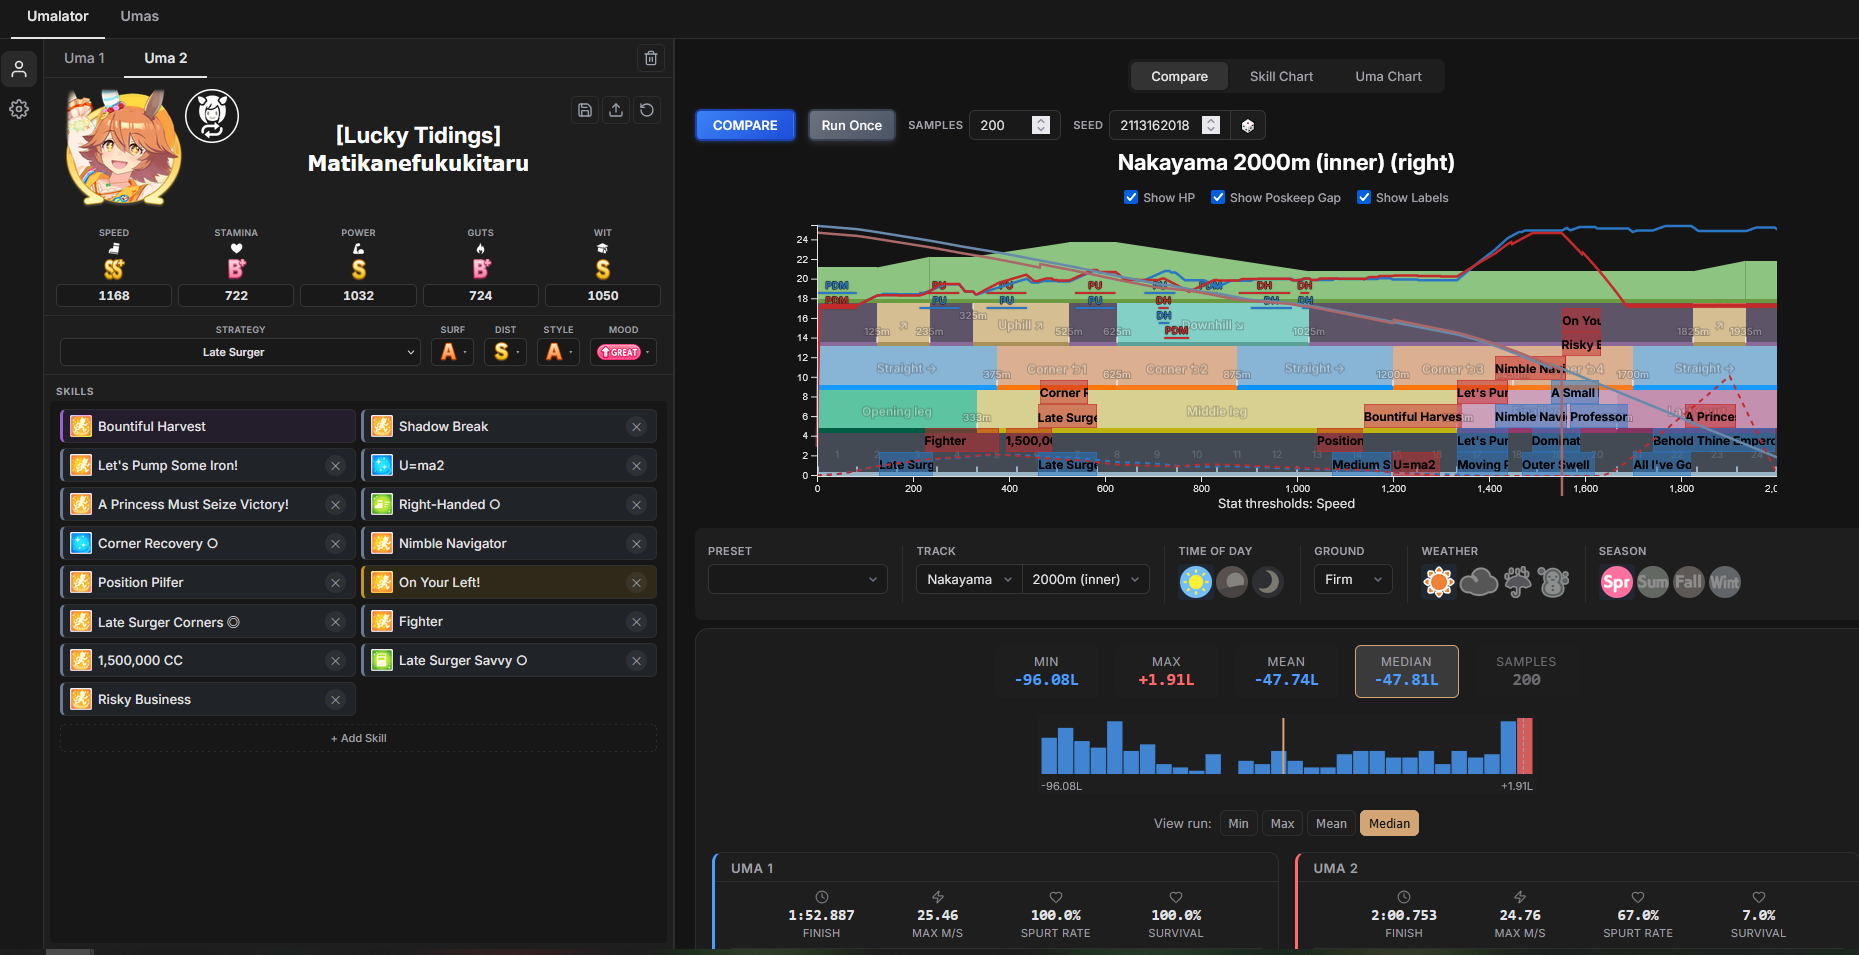Open settings gear in left sidebar
Screen dimensions: 1859x955
(x=19, y=109)
